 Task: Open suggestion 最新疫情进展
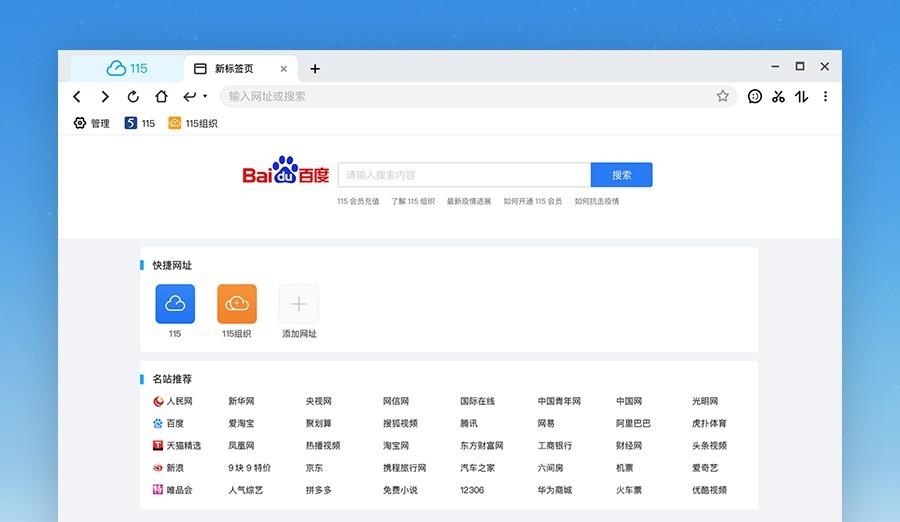[469, 201]
